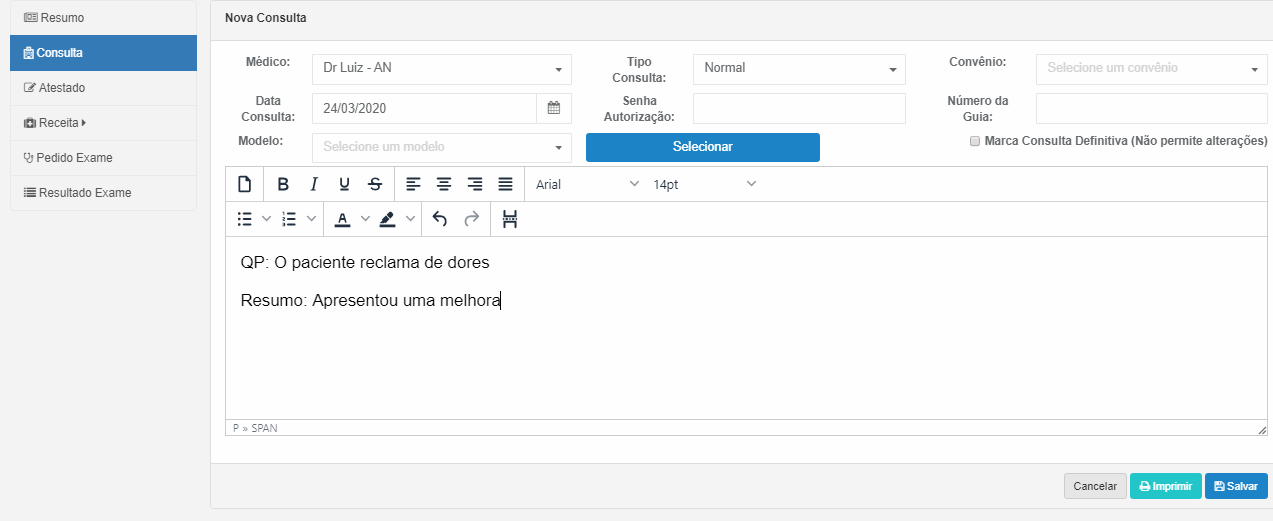Click the Bold formatting icon

pyautogui.click(x=283, y=184)
